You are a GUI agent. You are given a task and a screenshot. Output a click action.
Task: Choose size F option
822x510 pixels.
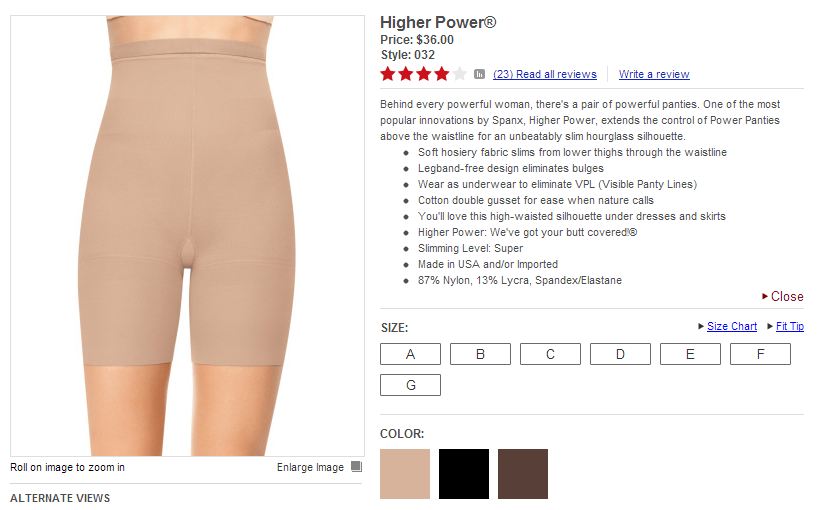[760, 354]
